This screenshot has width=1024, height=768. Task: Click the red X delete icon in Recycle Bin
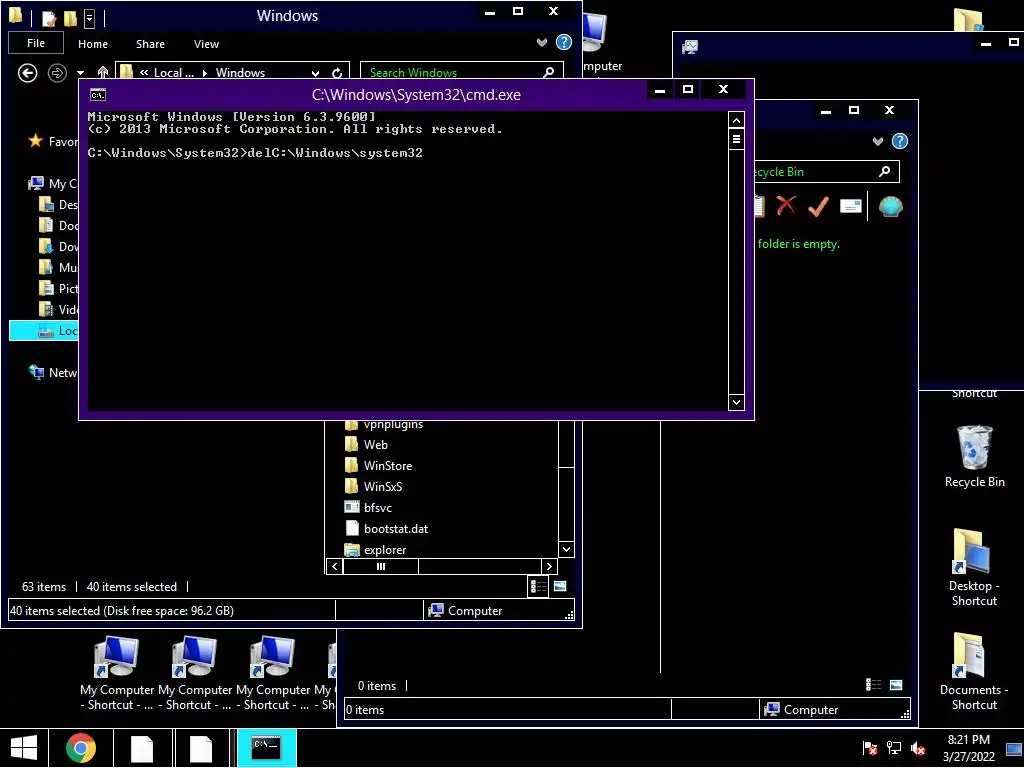(786, 206)
